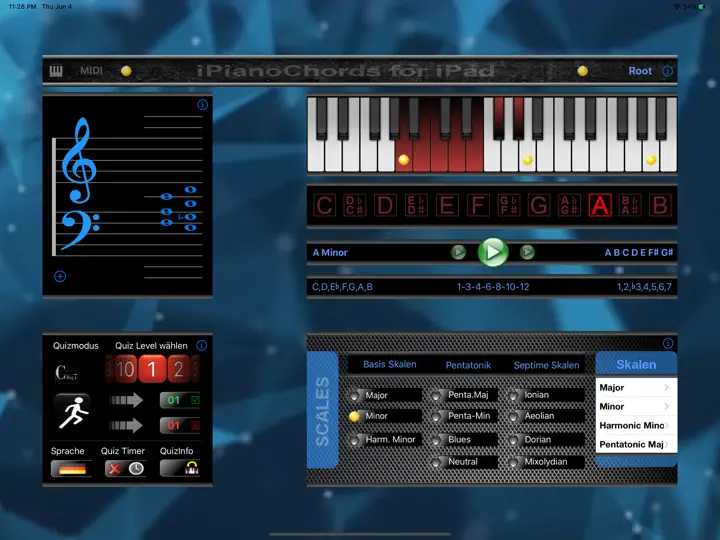Toggle the MIDI indicator light
This screenshot has height=540, width=720.
(126, 71)
